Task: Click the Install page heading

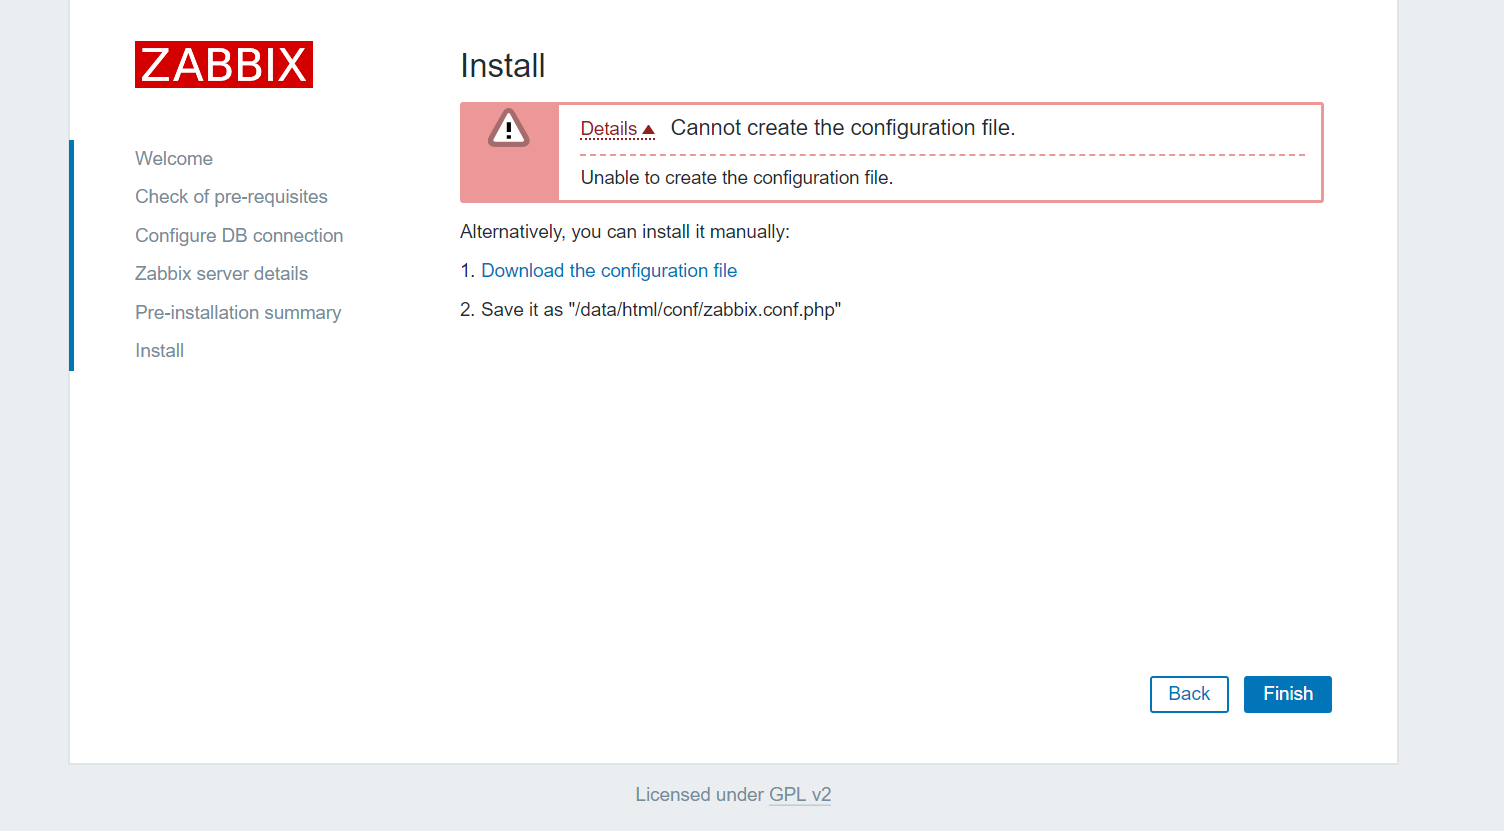Action: (502, 66)
